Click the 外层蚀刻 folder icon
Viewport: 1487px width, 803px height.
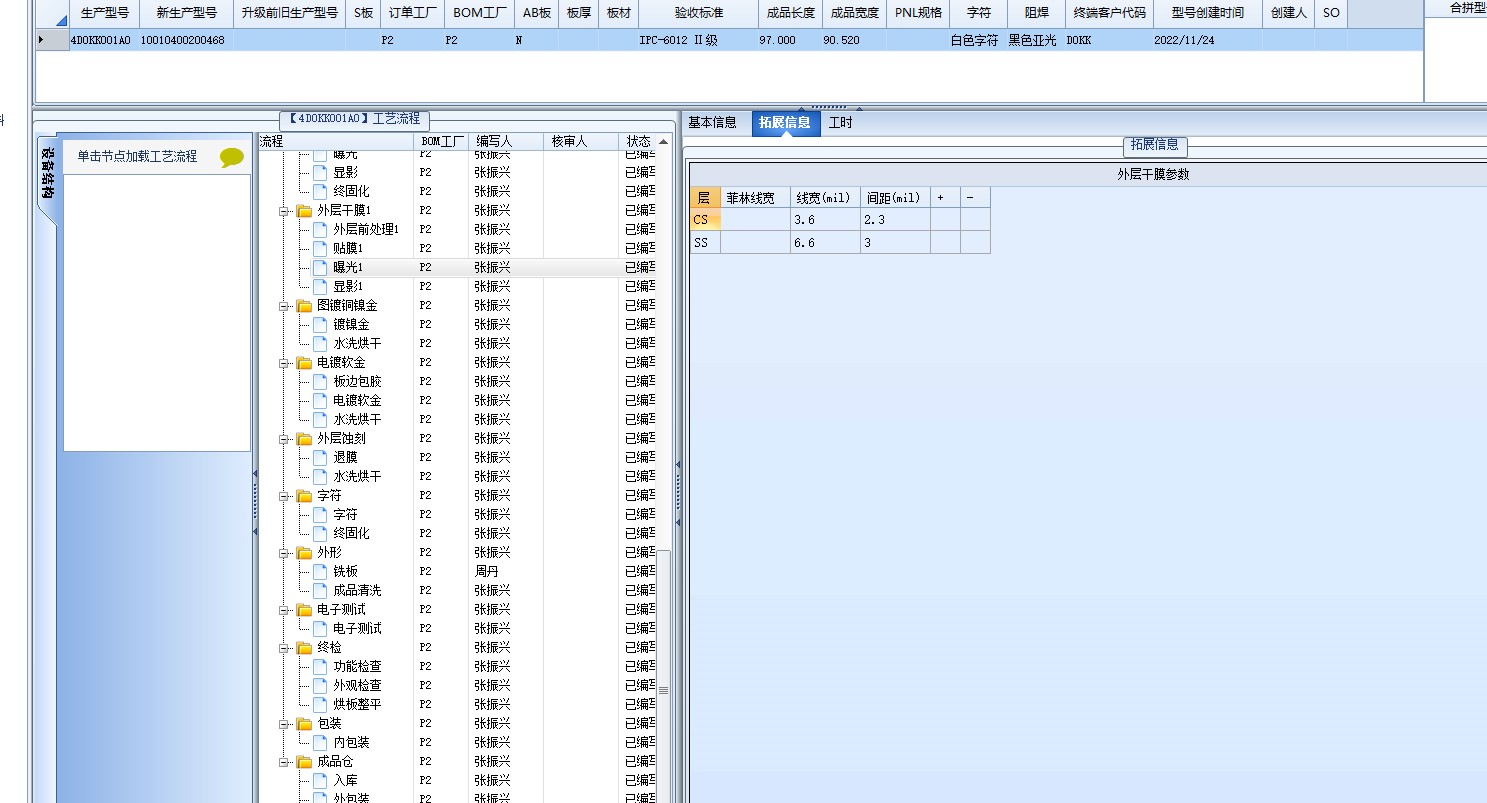[304, 439]
